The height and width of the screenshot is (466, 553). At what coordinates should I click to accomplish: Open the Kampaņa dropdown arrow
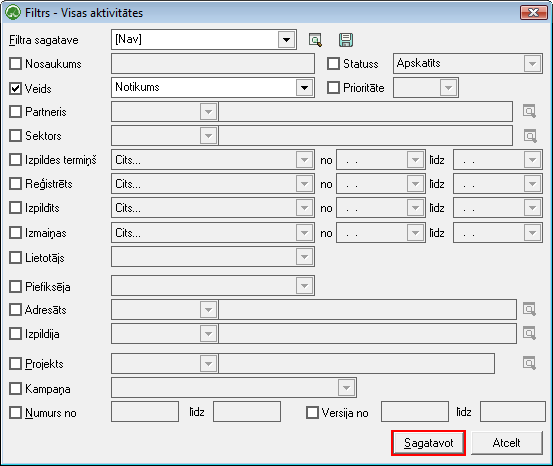point(346,388)
